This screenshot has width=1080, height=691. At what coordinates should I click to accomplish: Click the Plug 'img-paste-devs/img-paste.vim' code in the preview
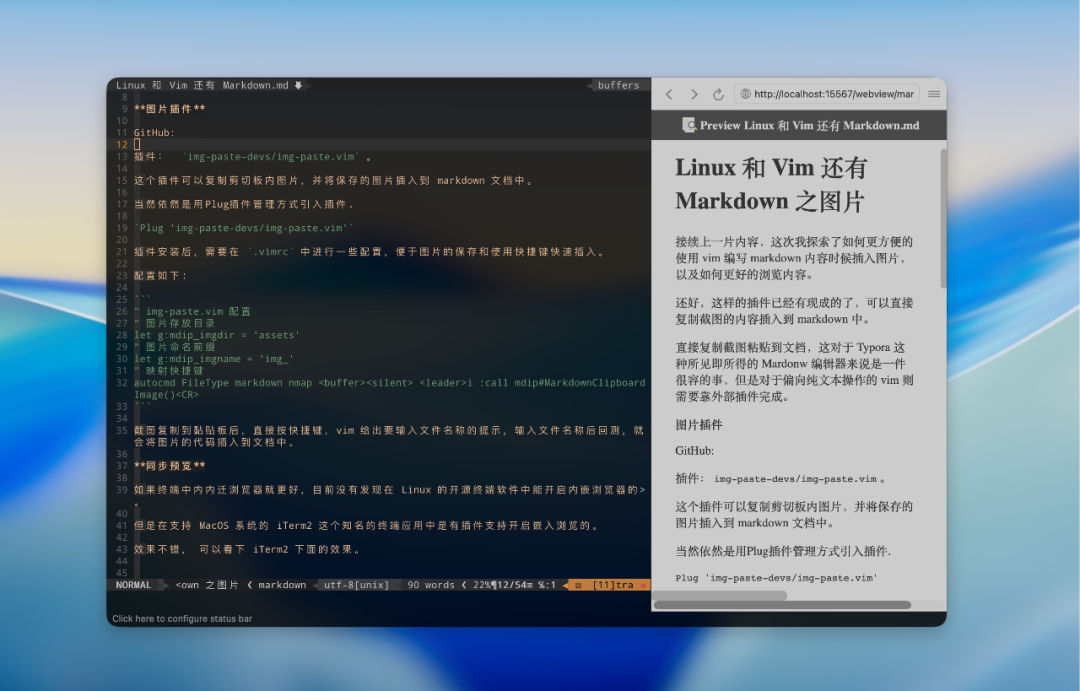click(x=776, y=578)
